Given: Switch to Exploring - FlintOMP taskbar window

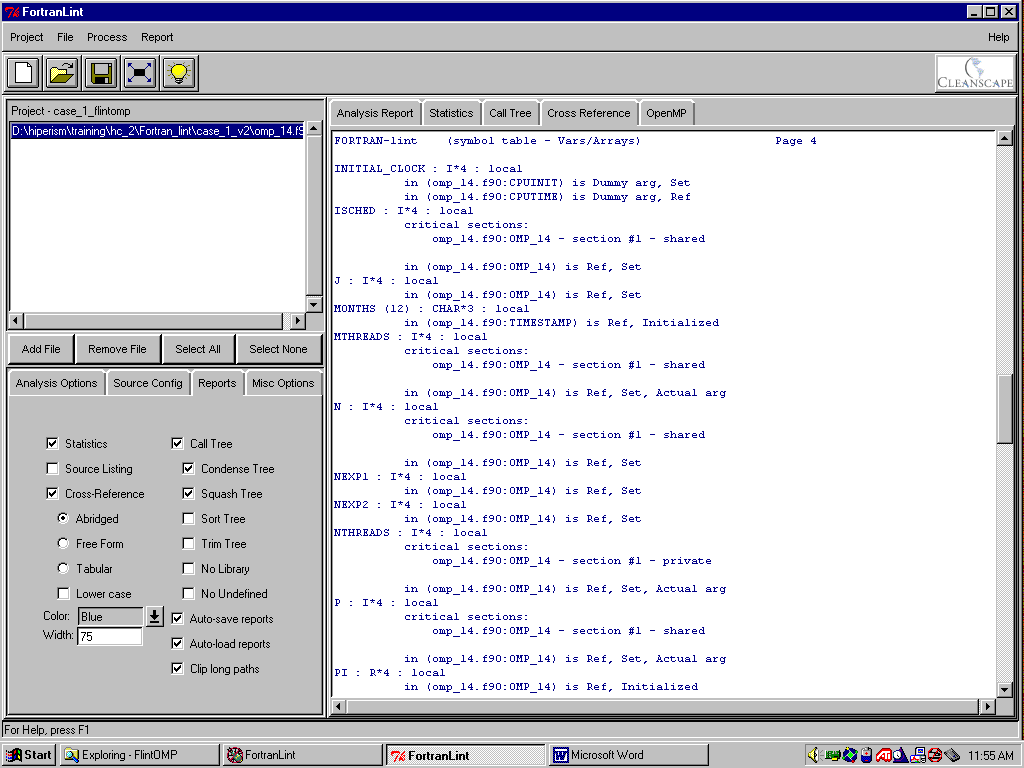Looking at the screenshot, I should [x=139, y=755].
